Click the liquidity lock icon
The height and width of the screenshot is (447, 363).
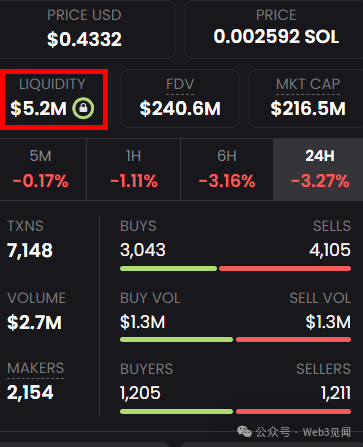click(x=83, y=108)
